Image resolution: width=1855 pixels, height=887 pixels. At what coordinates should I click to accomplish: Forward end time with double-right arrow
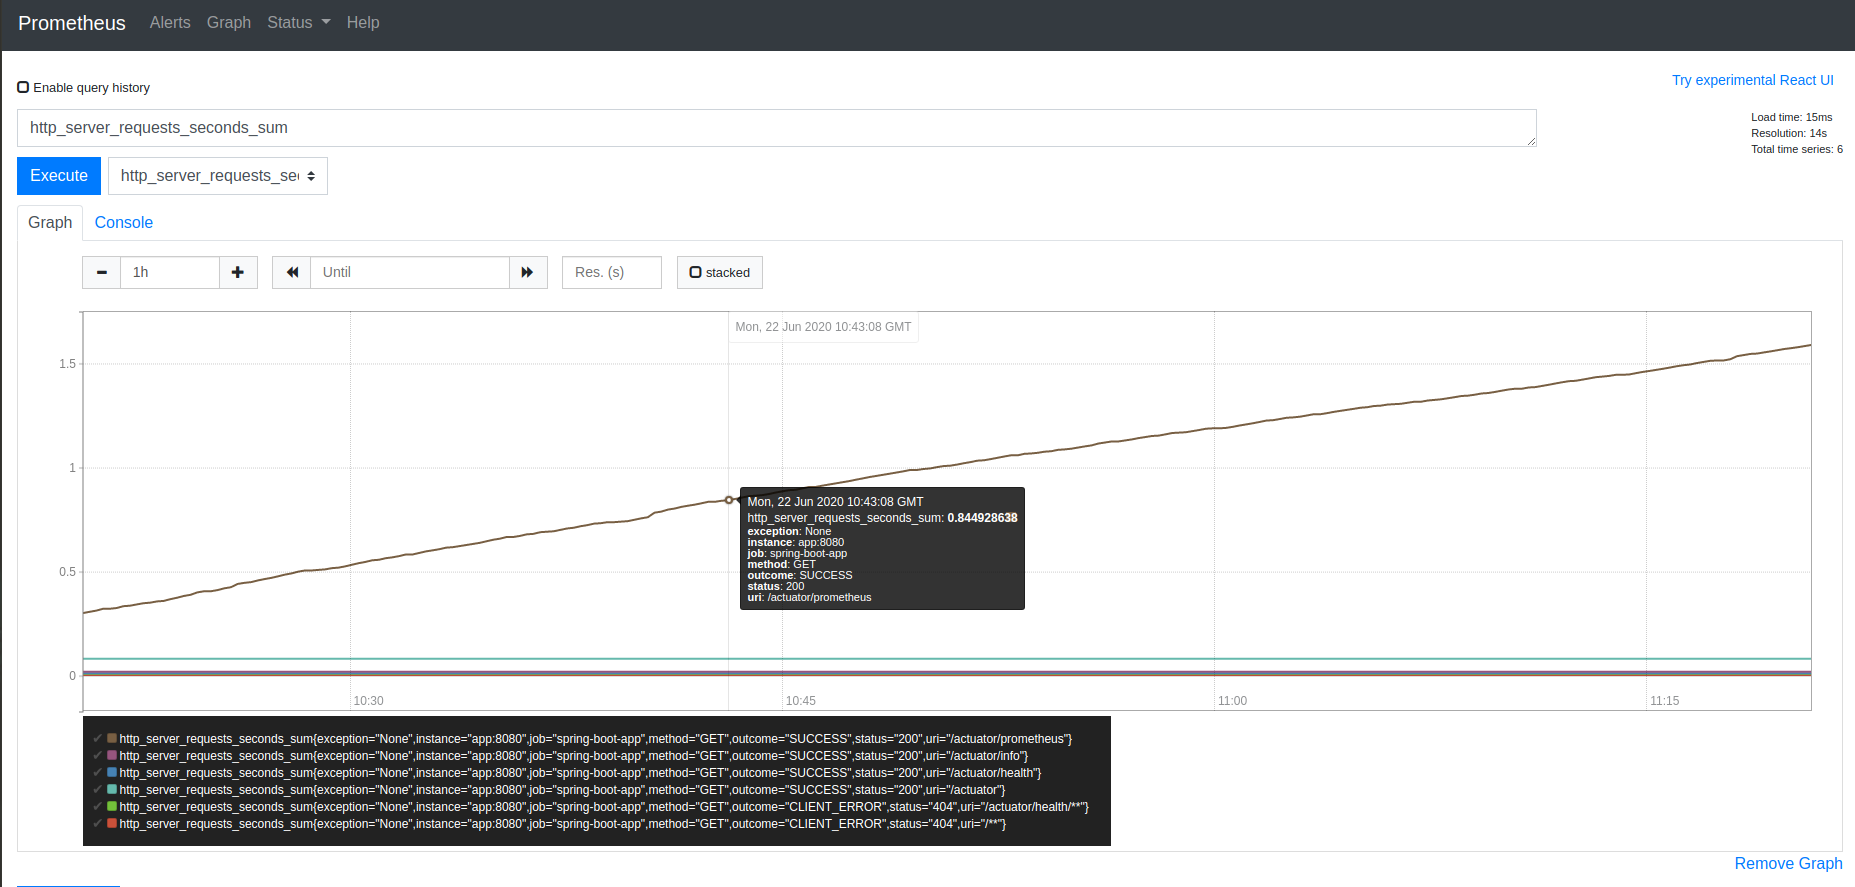point(528,272)
